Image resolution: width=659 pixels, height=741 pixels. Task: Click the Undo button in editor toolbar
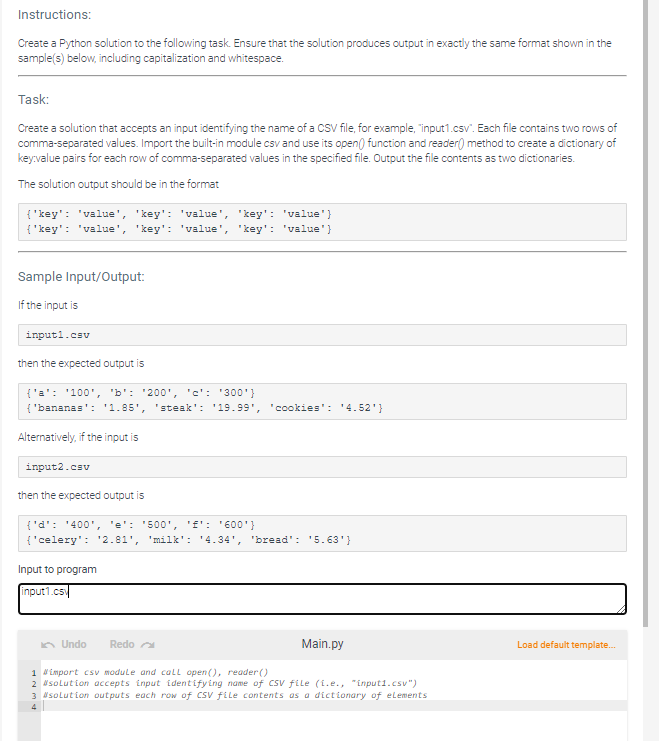[64, 645]
